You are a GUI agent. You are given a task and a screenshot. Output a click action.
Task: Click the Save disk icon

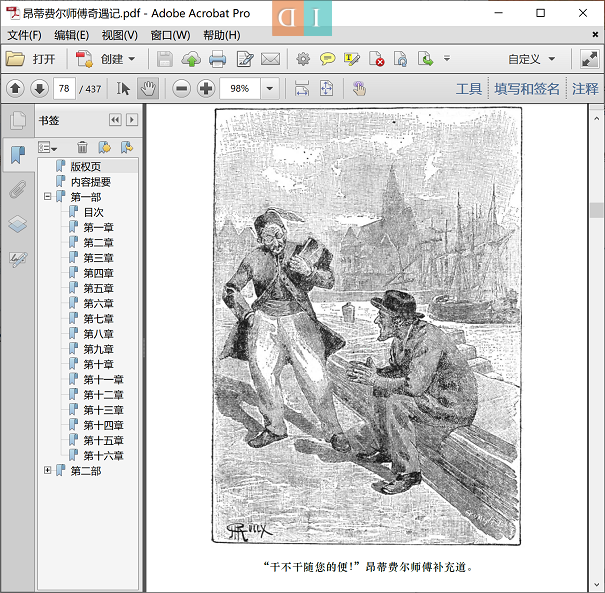165,59
